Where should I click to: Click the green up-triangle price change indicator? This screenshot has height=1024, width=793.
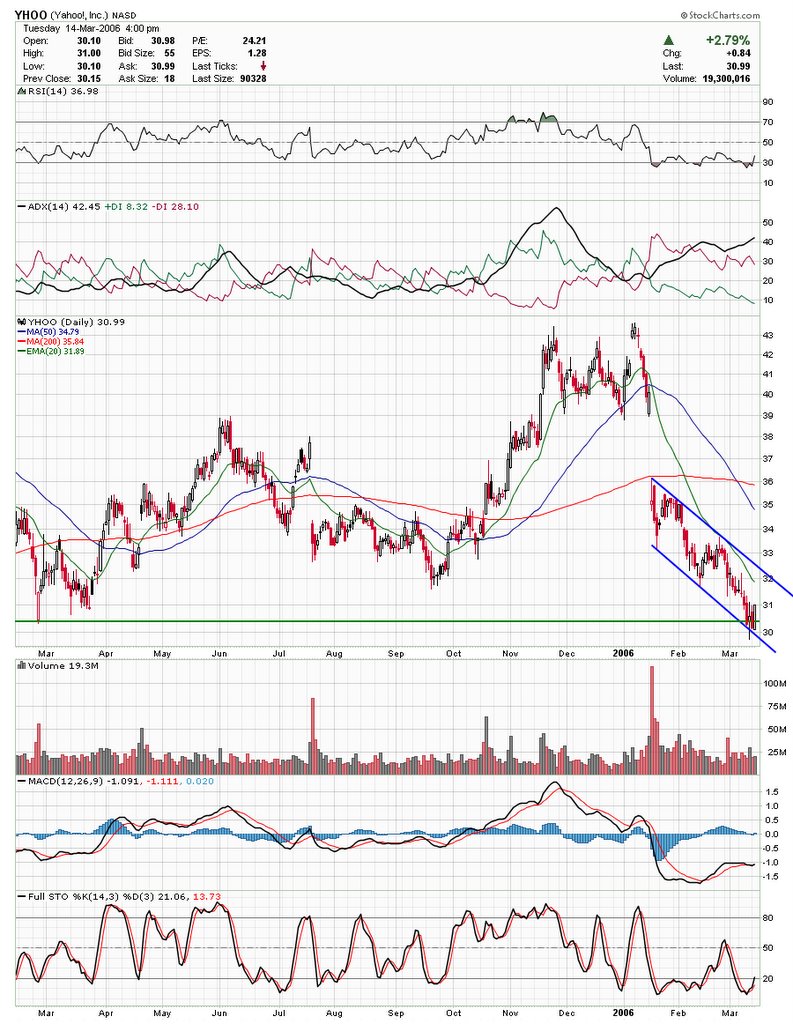[670, 40]
